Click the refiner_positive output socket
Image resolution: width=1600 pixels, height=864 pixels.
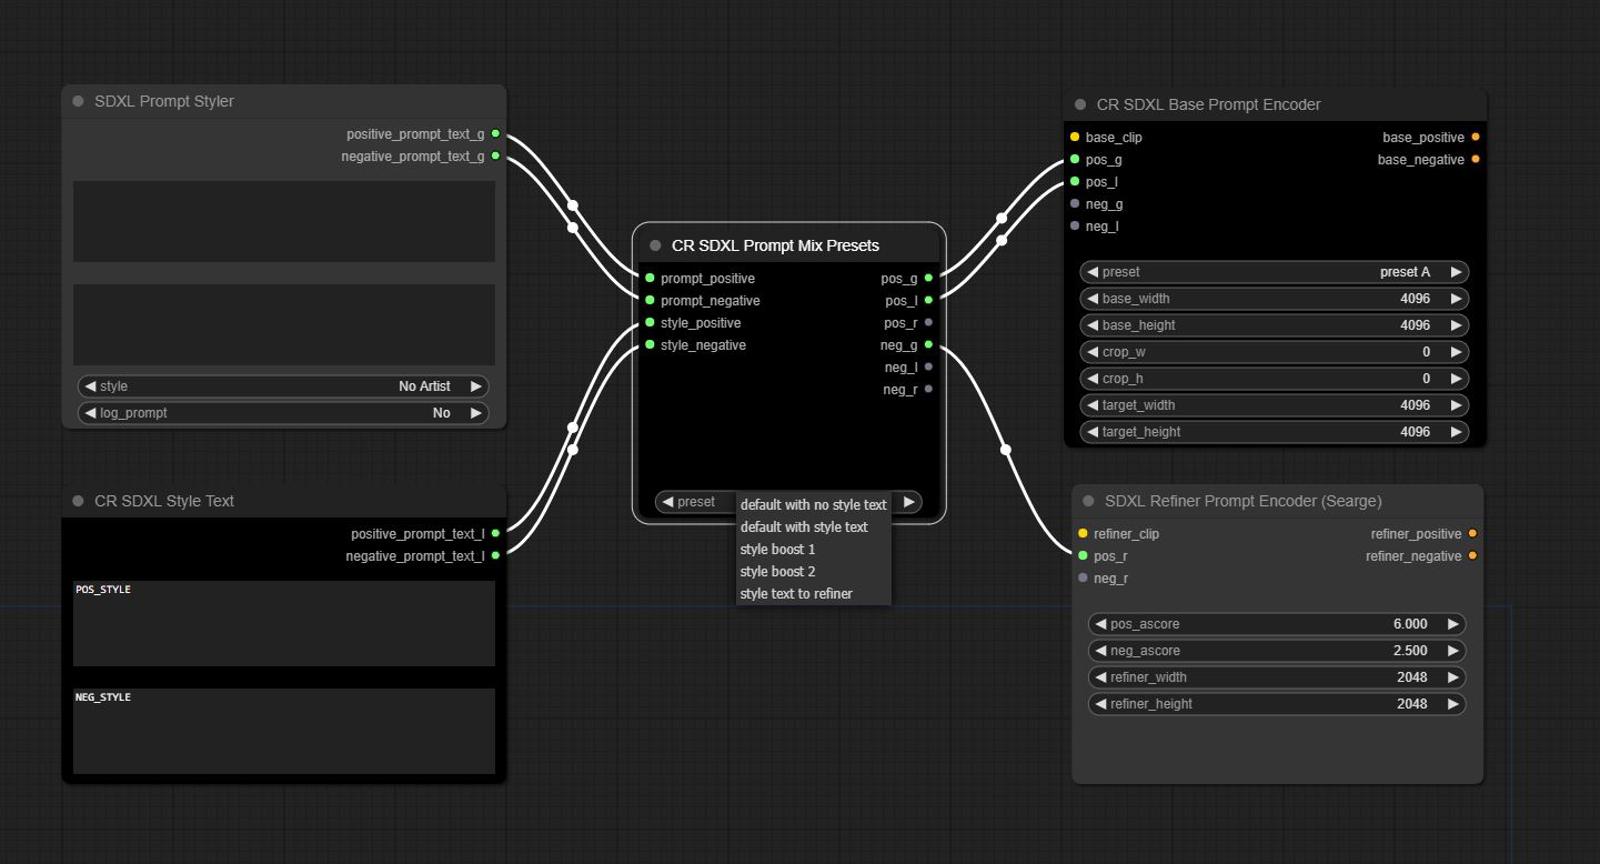(1472, 534)
